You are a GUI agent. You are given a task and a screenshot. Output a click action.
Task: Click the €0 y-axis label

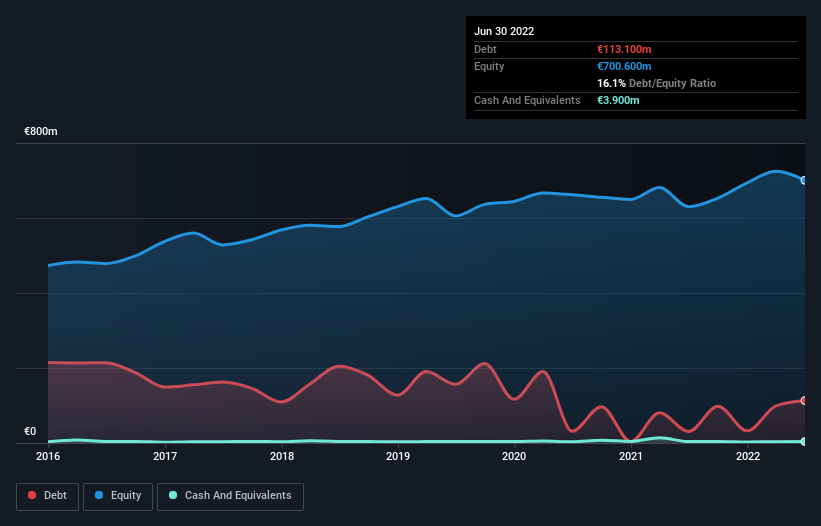[30, 431]
